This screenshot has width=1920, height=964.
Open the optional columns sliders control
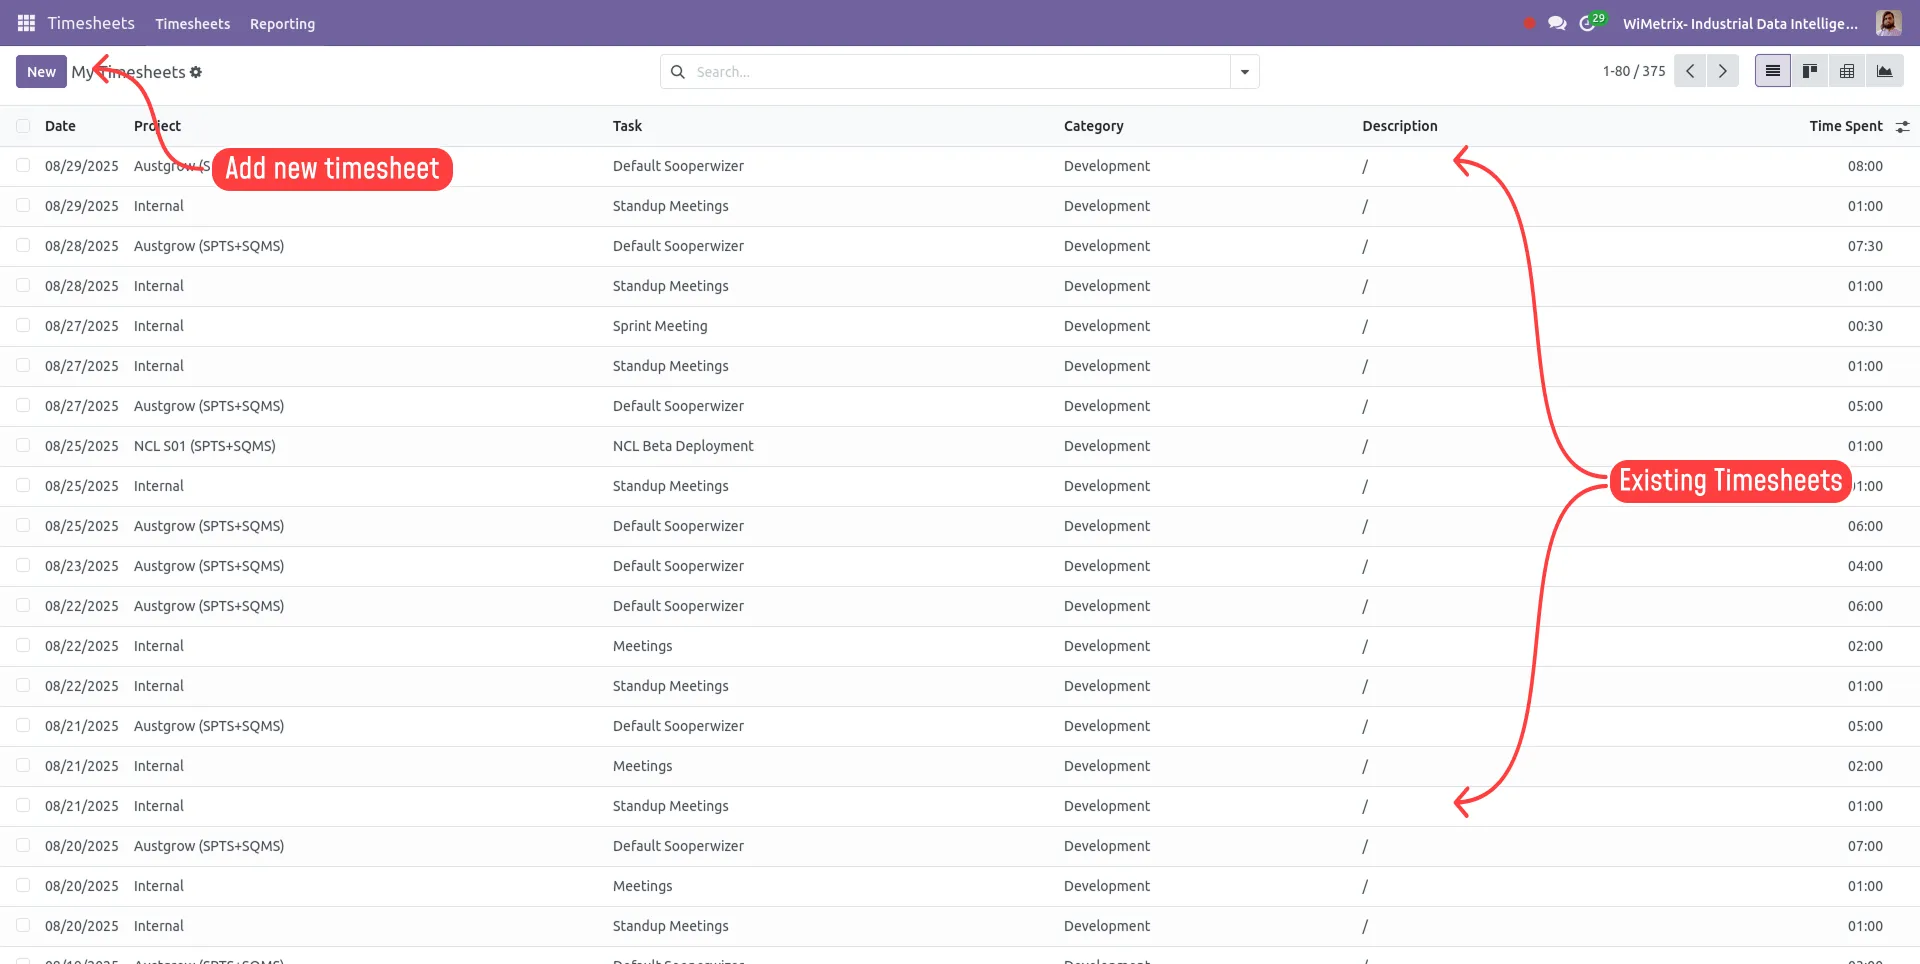click(x=1903, y=125)
